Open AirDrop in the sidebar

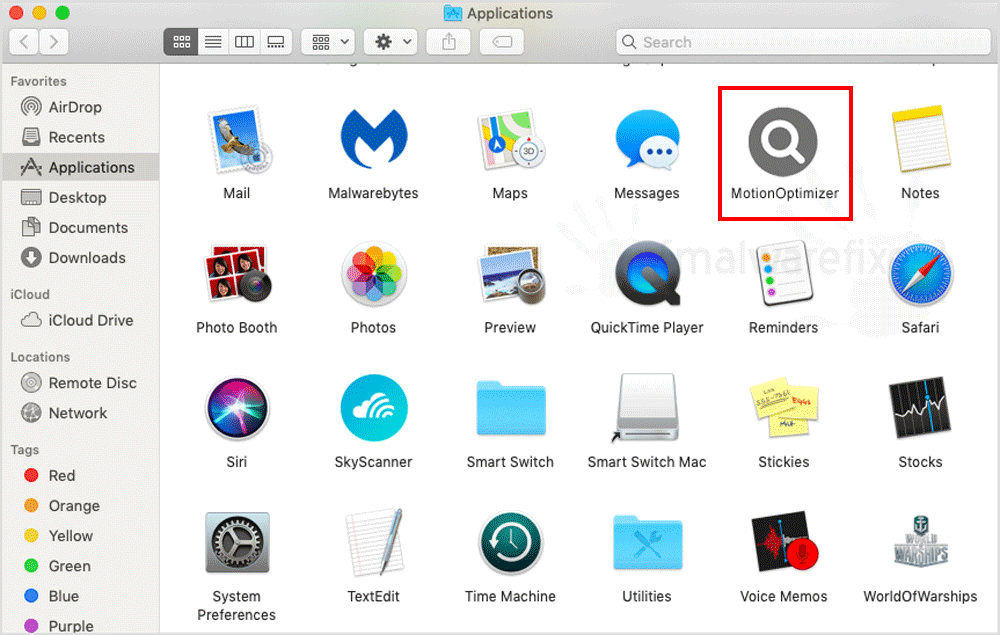(x=80, y=107)
